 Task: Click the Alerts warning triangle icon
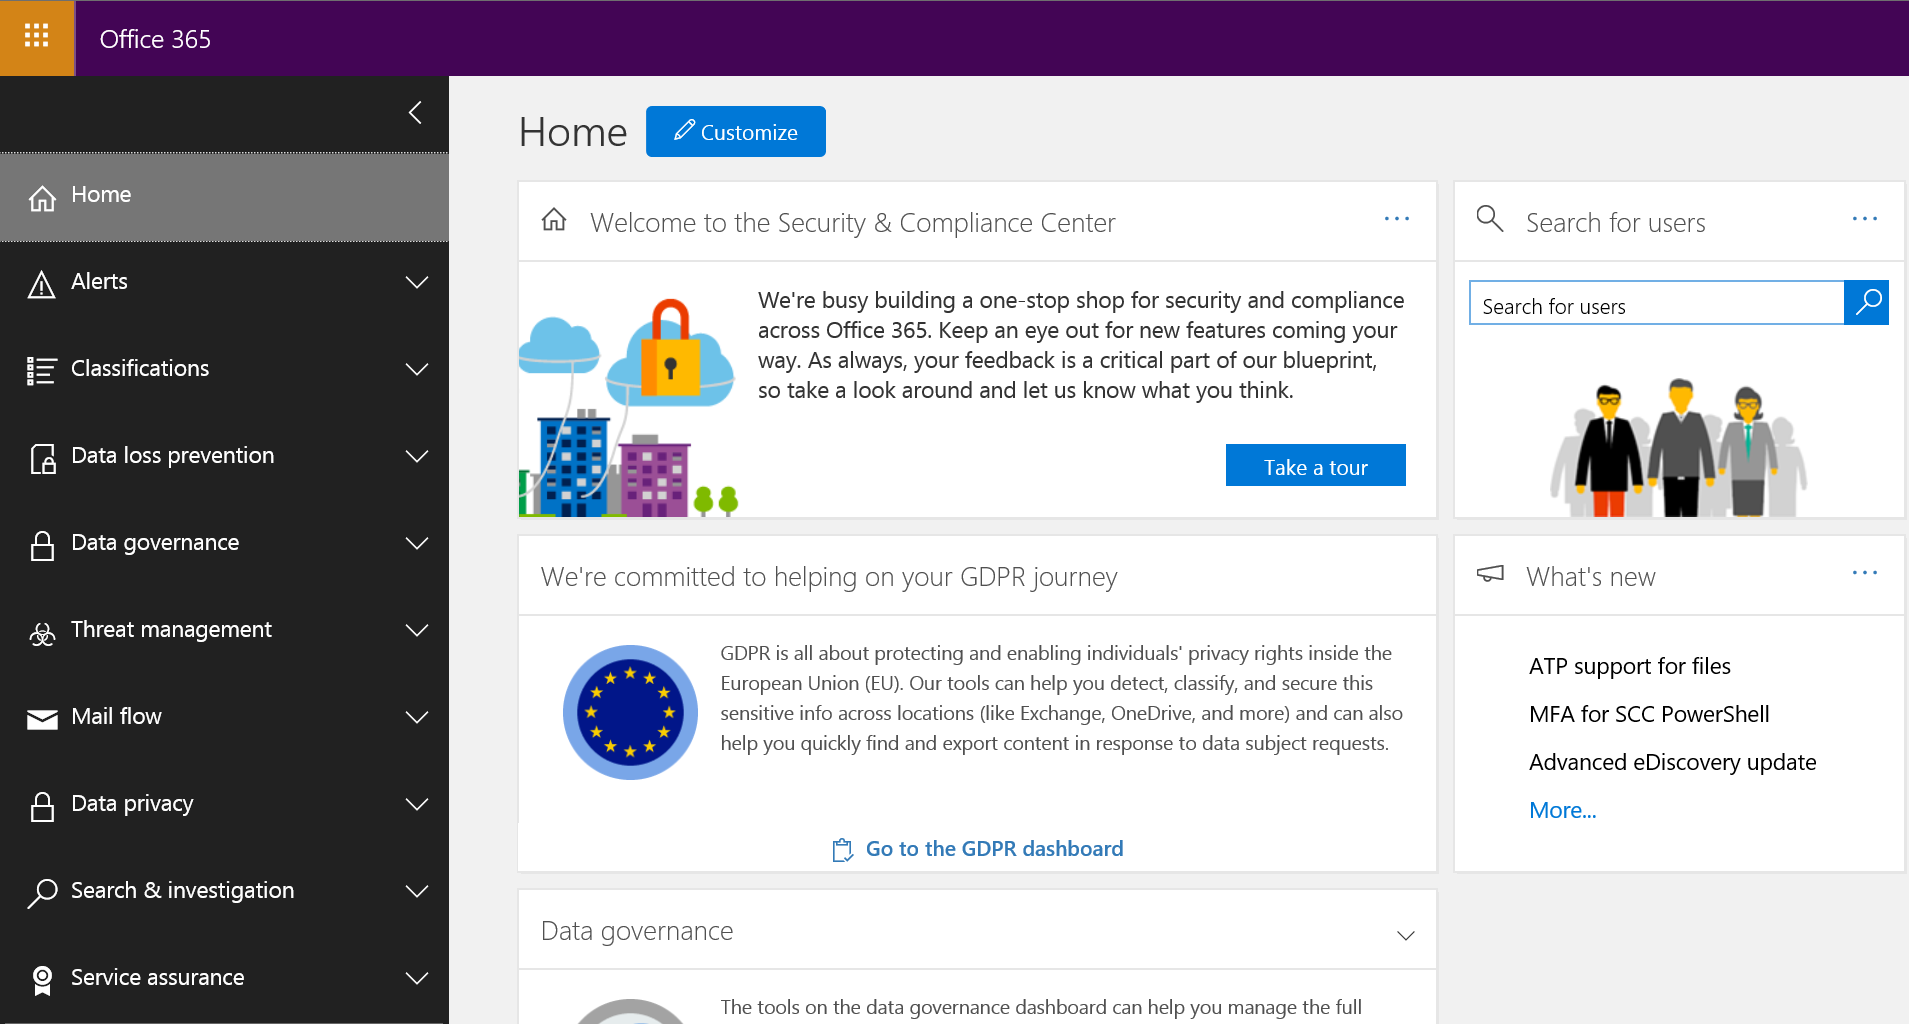click(41, 285)
